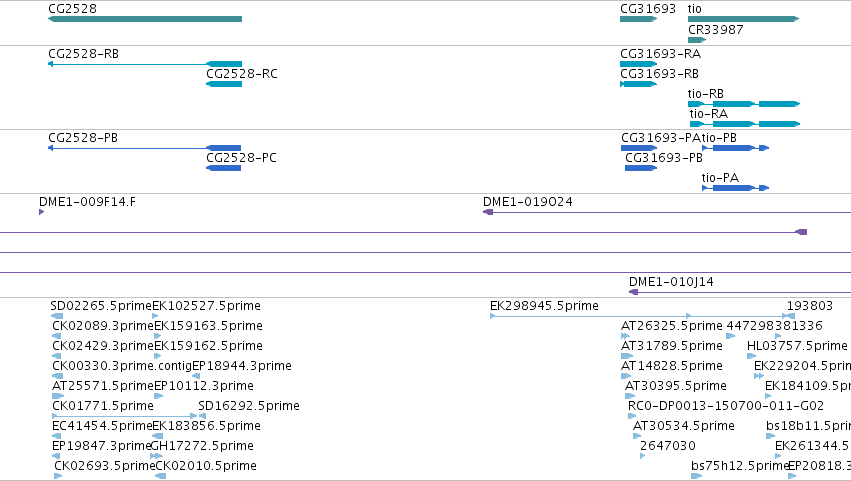Click the DME1-009F14.F marker arrow
The image size is (851, 481).
[x=42, y=212]
